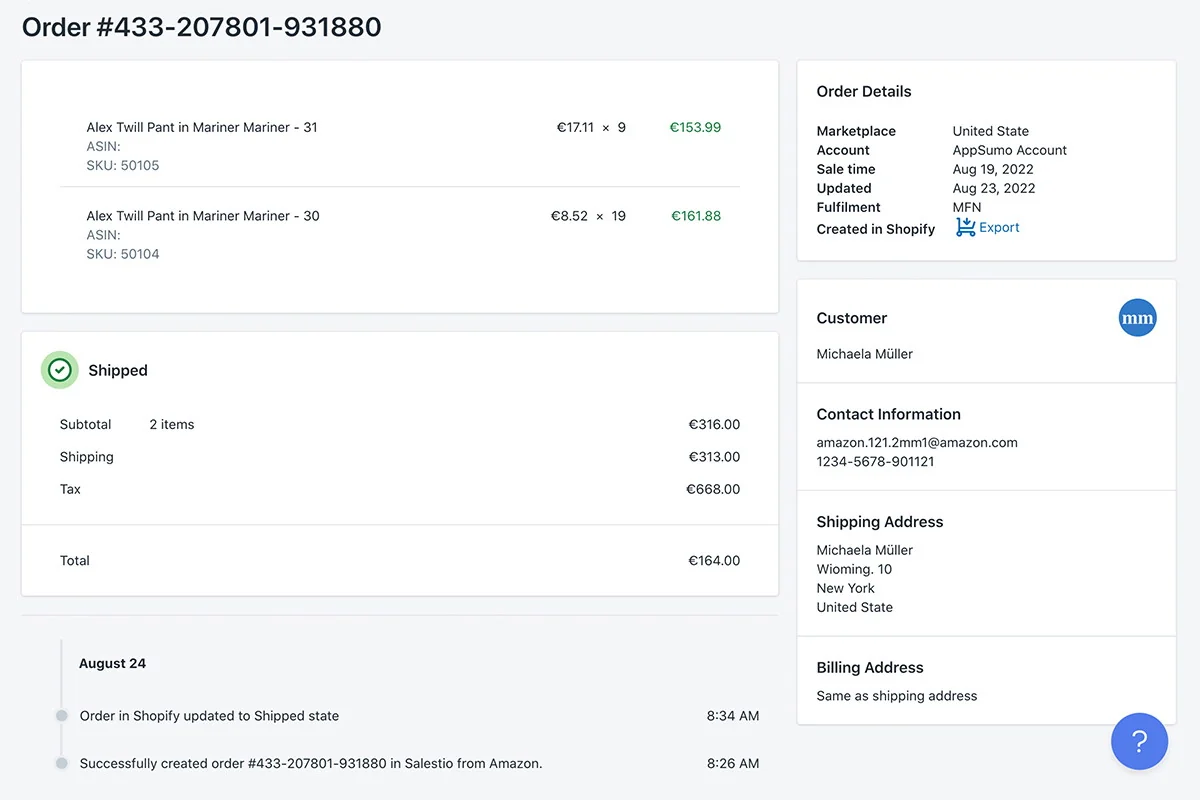Click the 8:26 AM timestamp

pyautogui.click(x=733, y=763)
